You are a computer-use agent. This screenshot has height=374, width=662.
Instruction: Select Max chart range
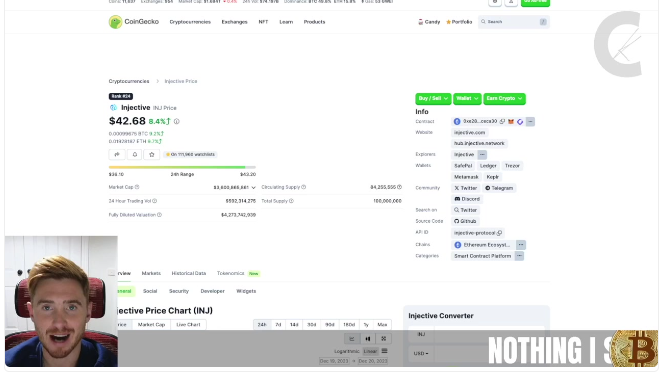tap(382, 325)
